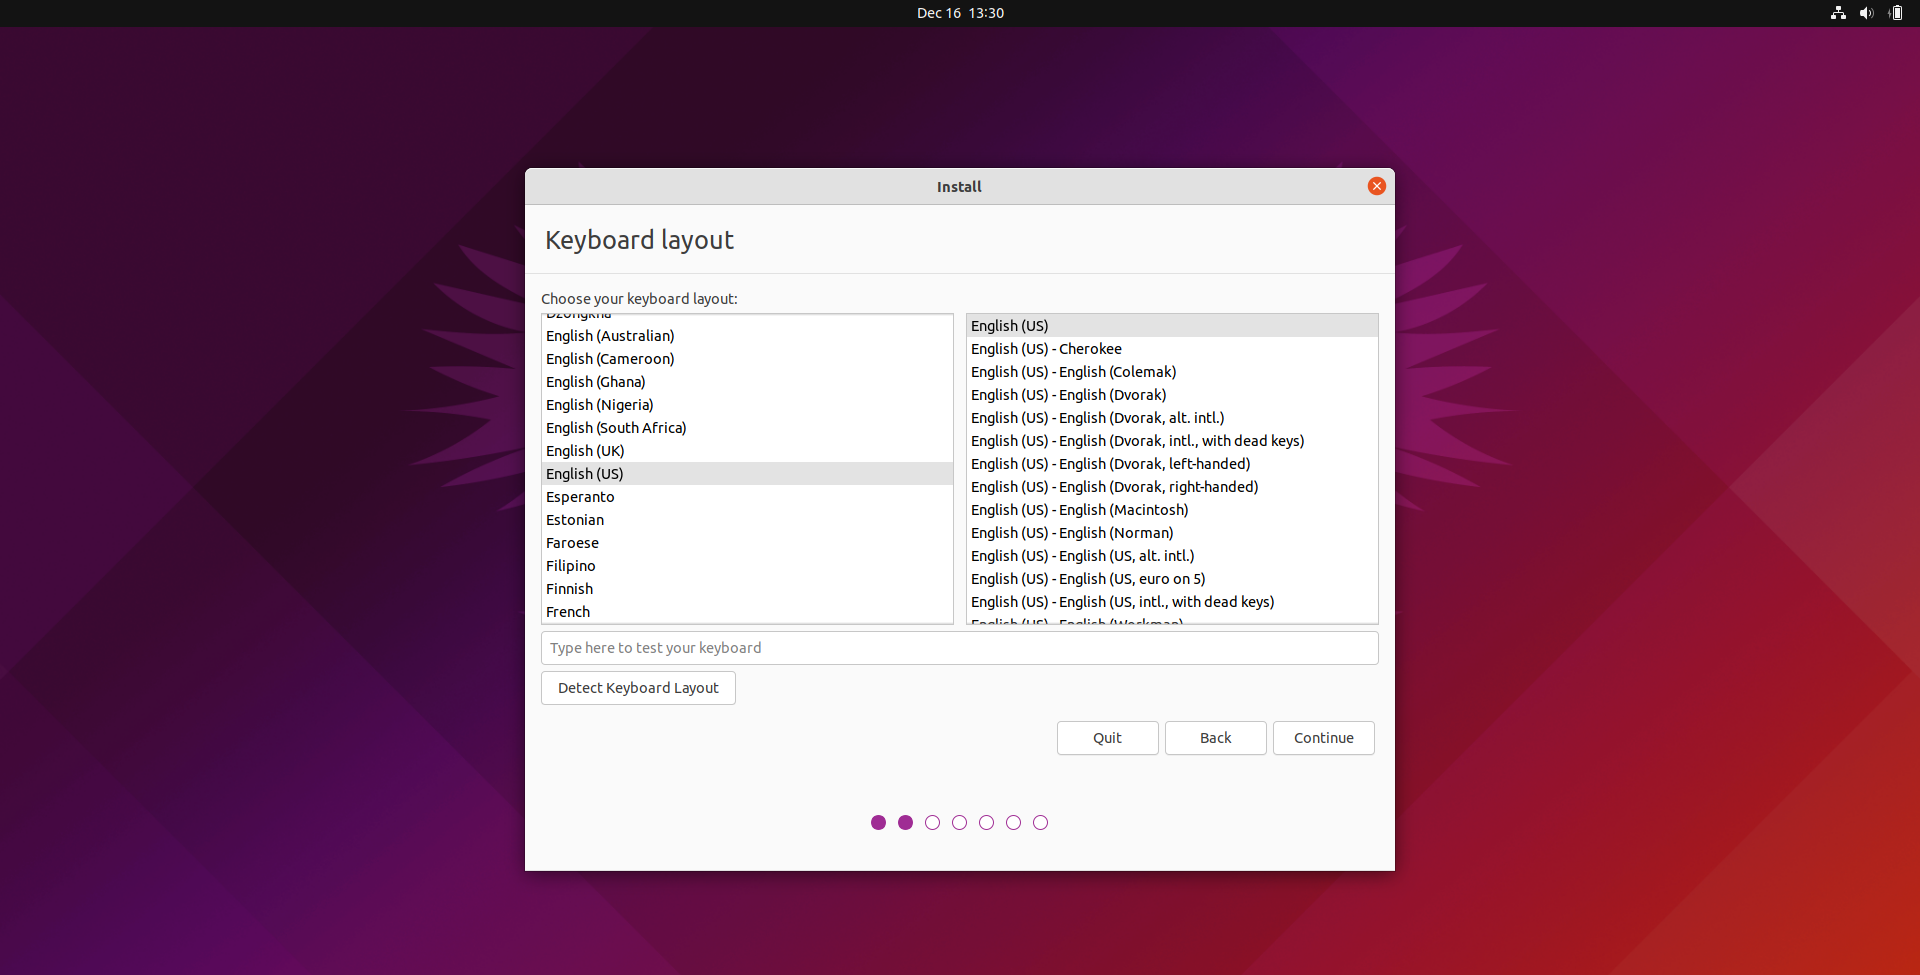1920x975 pixels.
Task: Select French in the left list
Action: tap(747, 612)
